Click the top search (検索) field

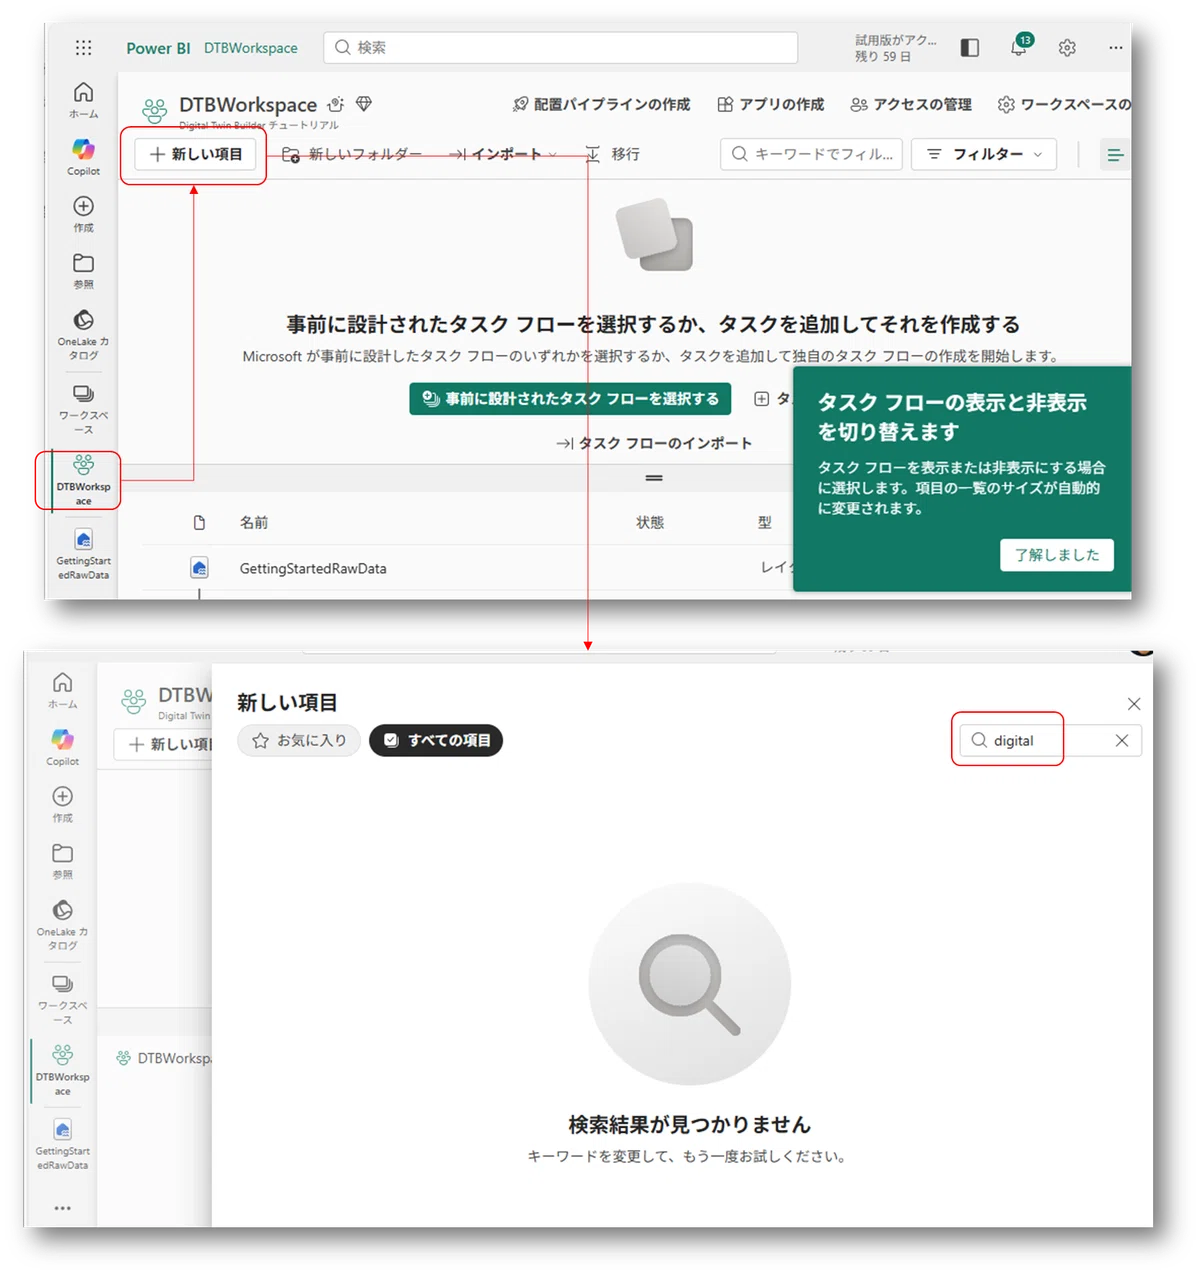coord(561,47)
